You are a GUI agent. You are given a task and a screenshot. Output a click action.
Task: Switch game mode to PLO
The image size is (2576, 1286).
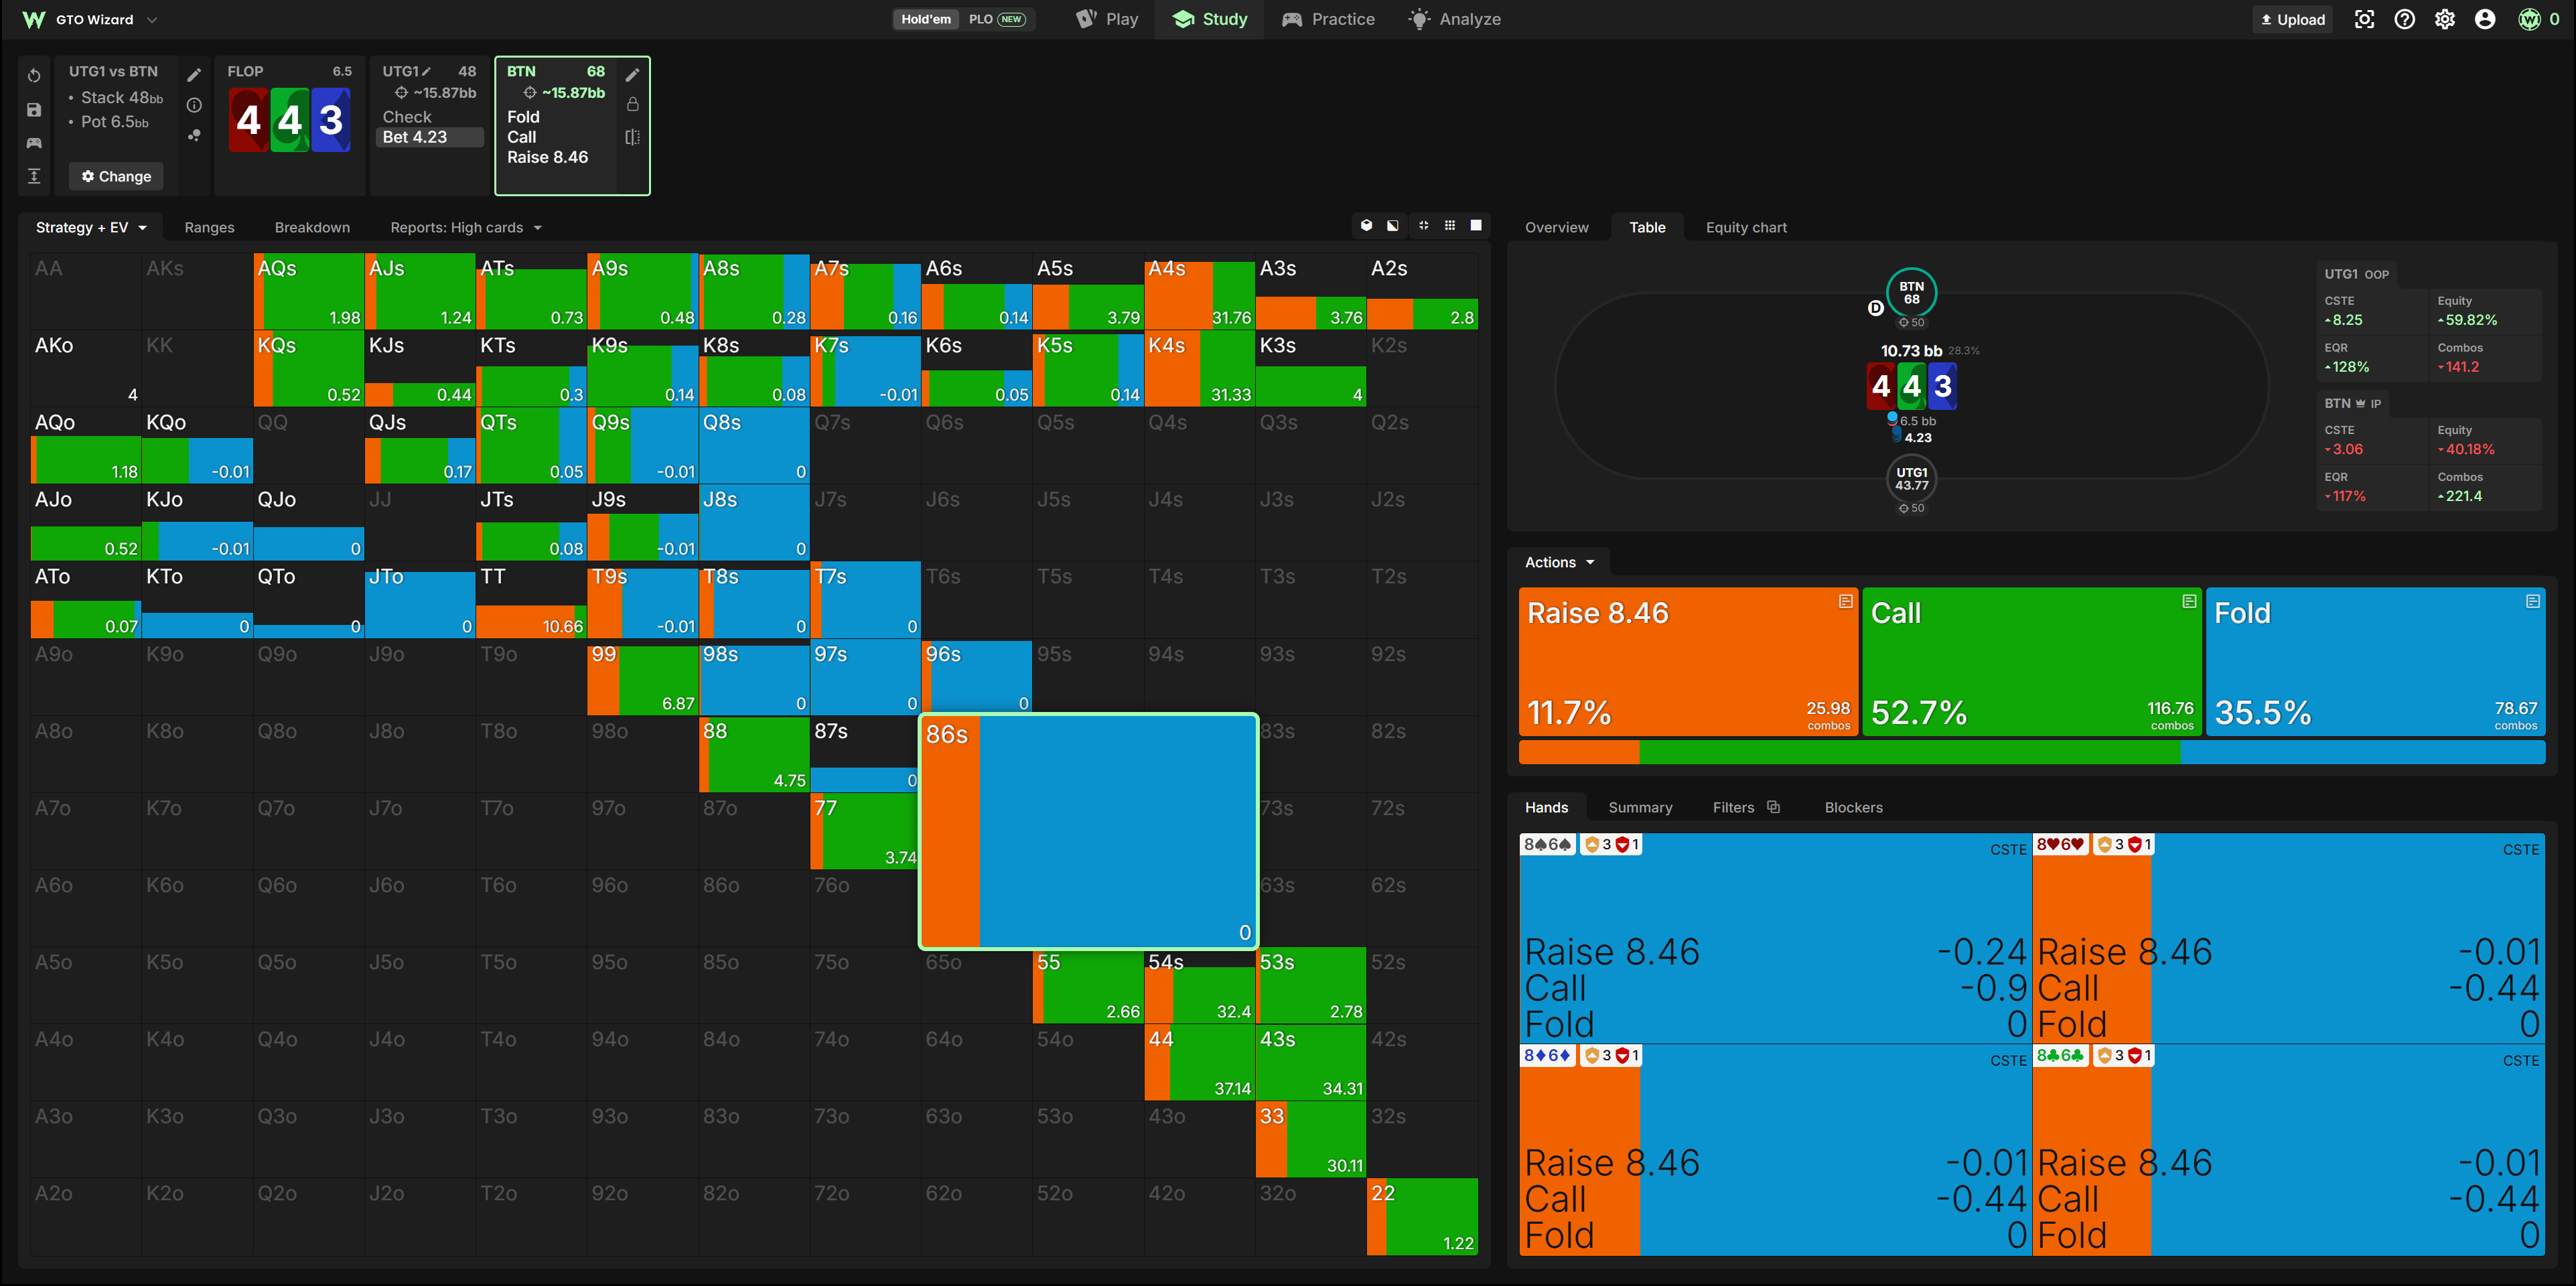997,19
